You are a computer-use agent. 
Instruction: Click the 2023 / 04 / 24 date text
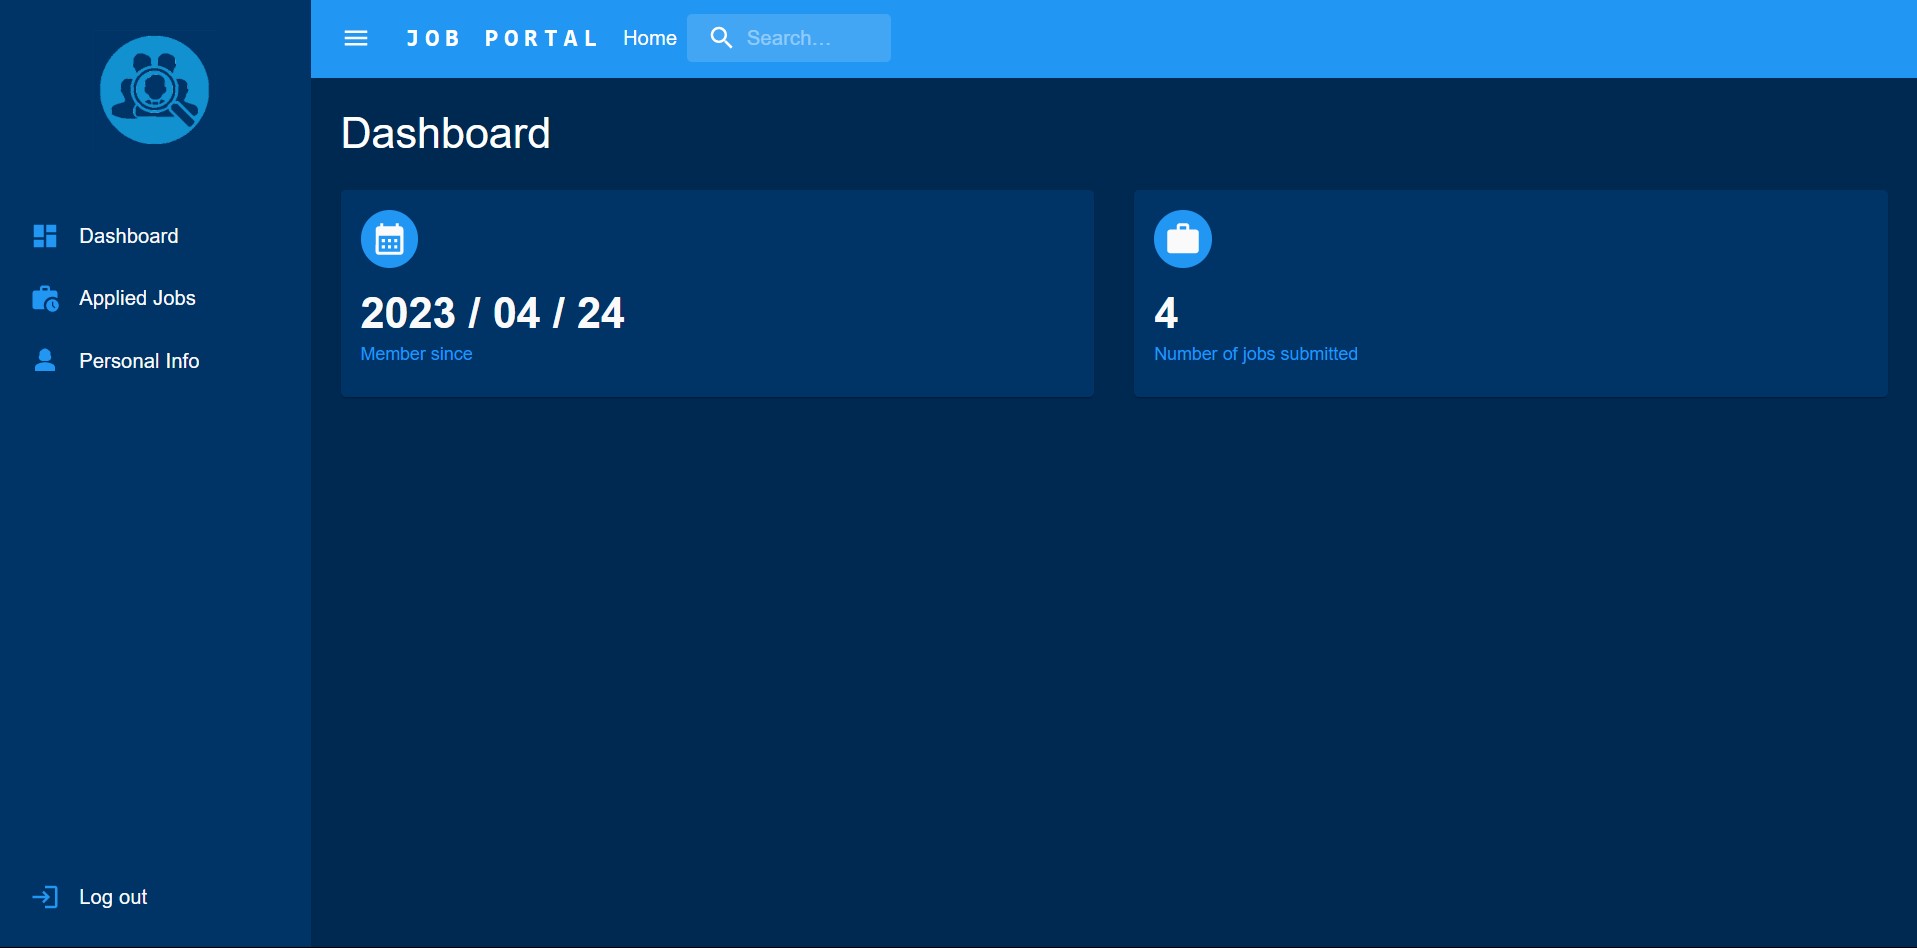coord(492,312)
